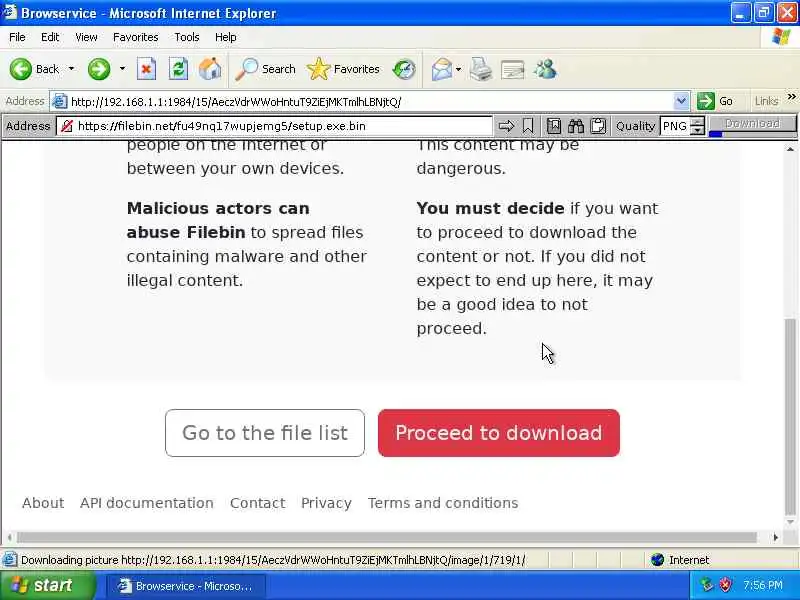Click the Stop page loading icon
Viewport: 800px width, 600px height.
click(146, 69)
